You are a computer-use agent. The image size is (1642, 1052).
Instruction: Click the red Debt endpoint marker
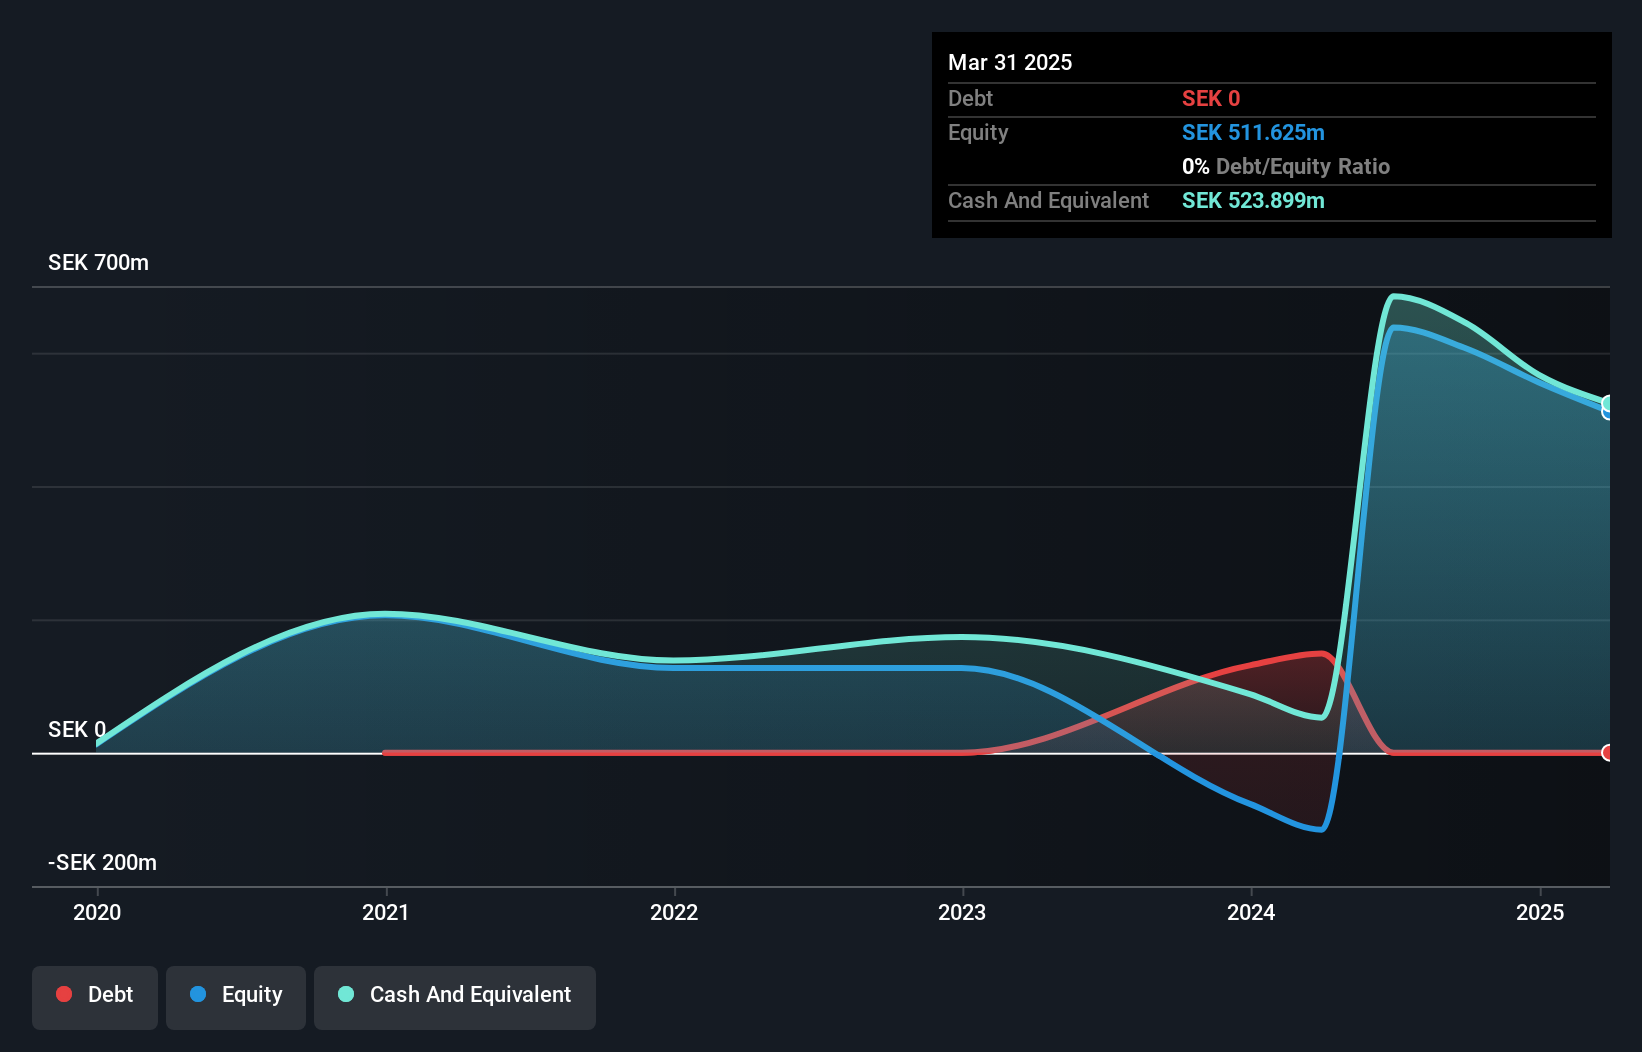click(1607, 753)
